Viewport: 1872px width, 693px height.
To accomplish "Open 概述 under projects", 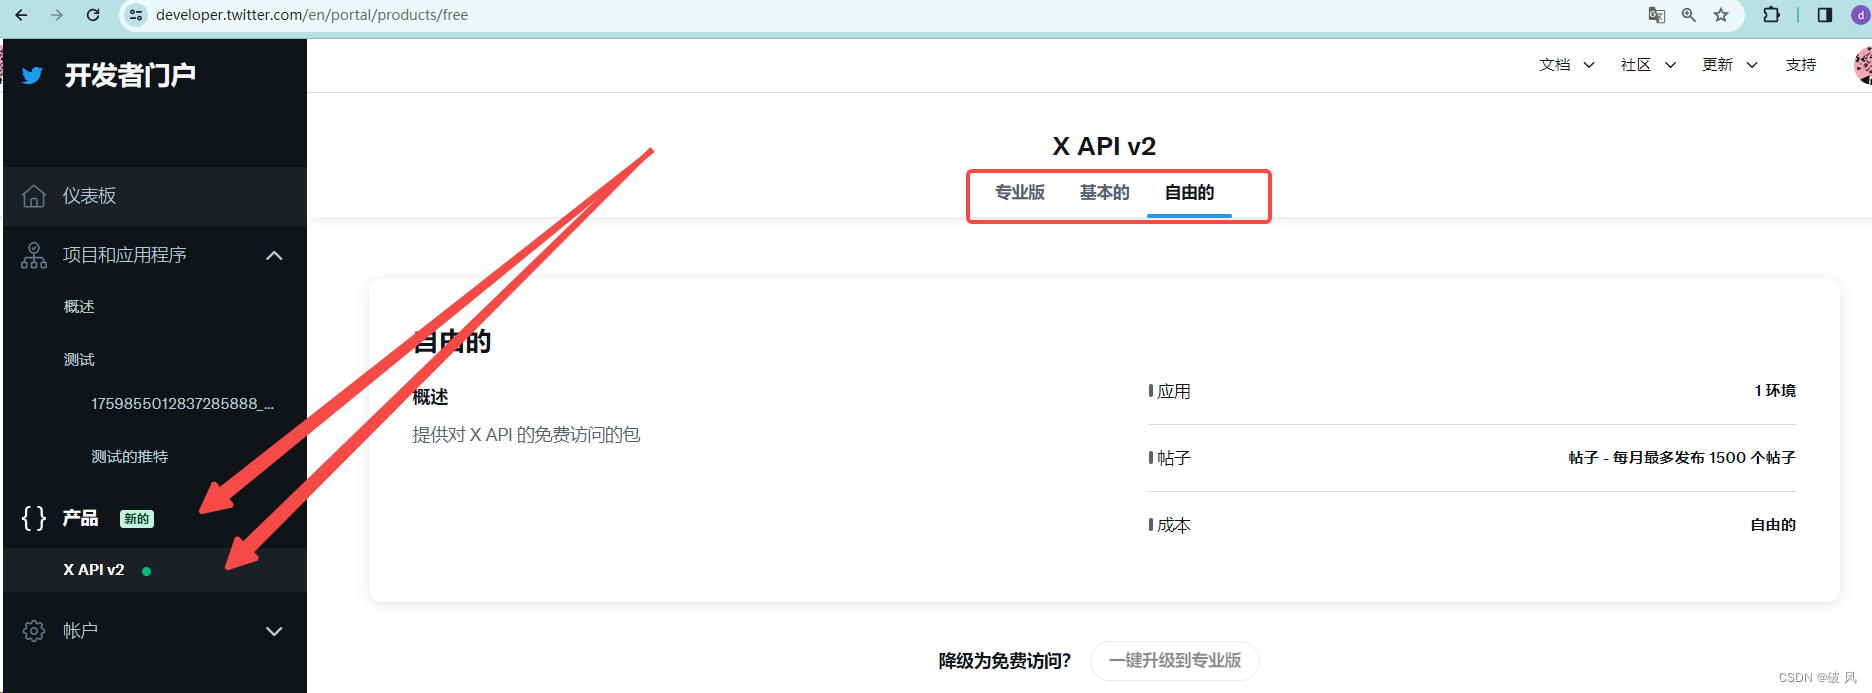I will pos(79,307).
